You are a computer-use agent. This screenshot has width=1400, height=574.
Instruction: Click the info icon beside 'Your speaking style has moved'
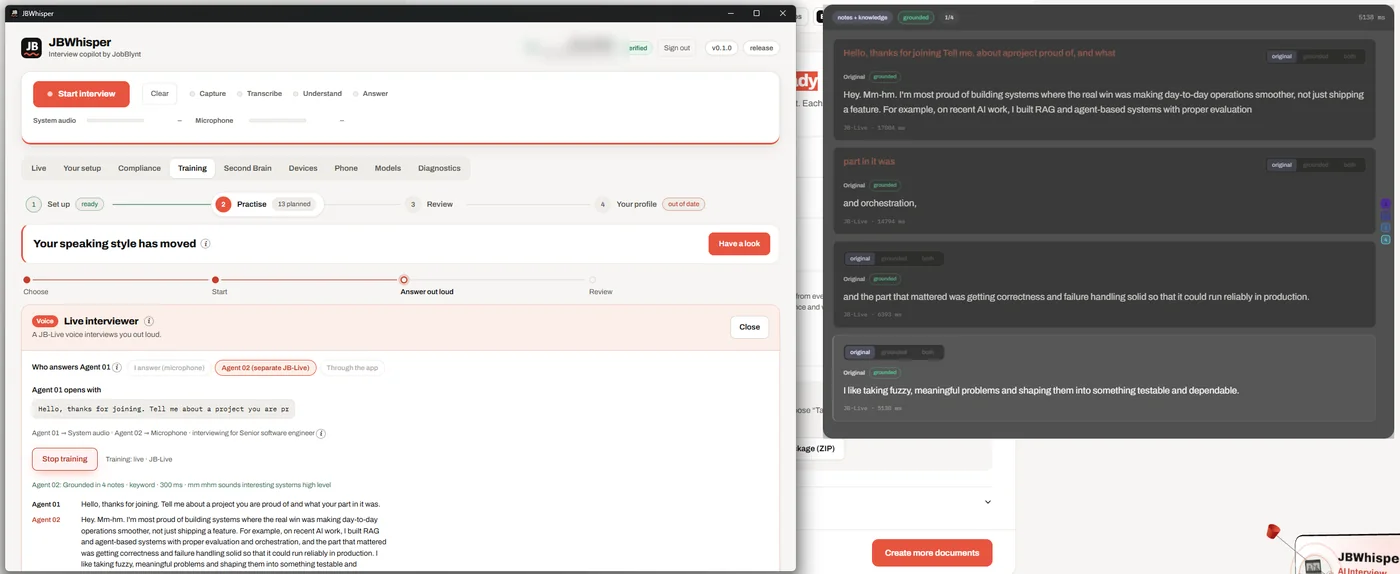(x=205, y=243)
